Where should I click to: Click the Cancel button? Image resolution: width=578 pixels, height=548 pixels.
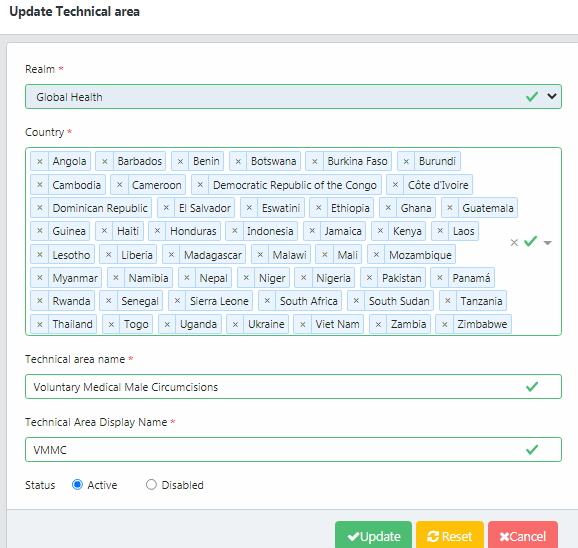coord(523,536)
